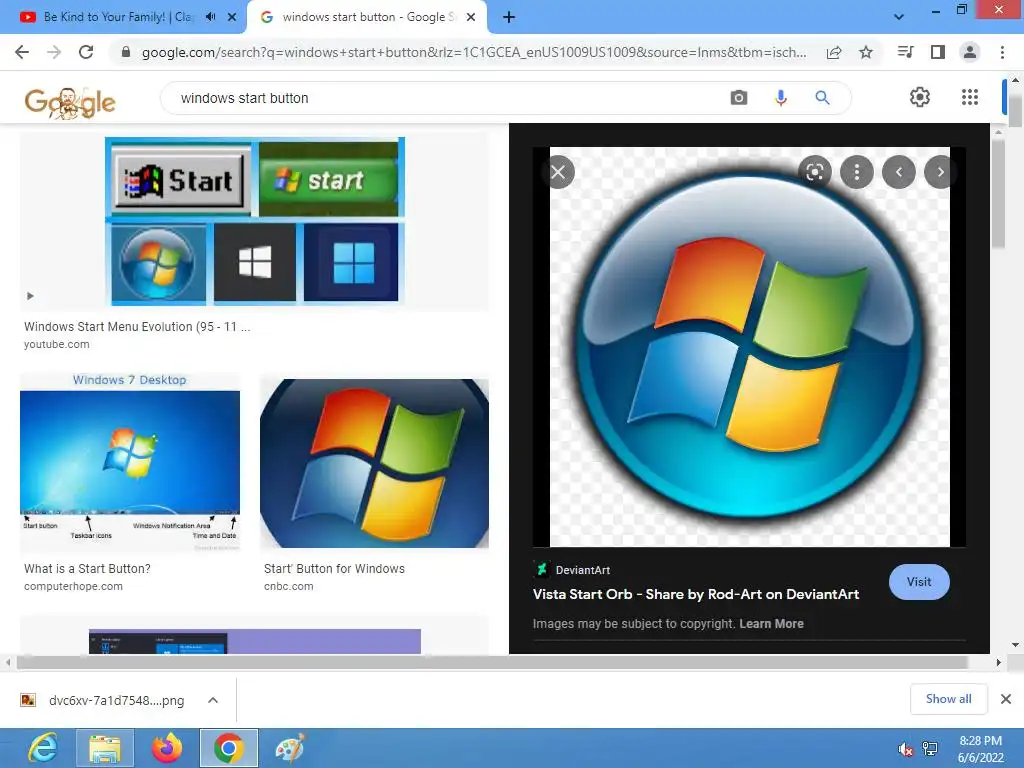Close the image preview panel
This screenshot has width=1024, height=768.
tap(558, 172)
